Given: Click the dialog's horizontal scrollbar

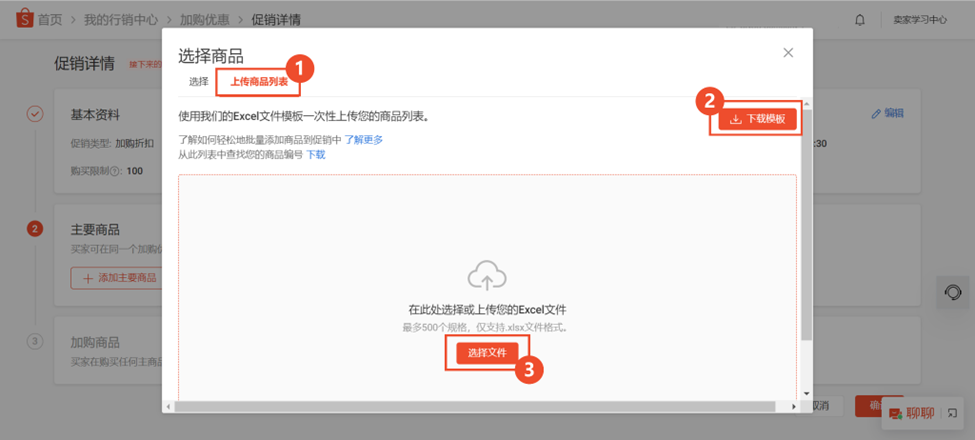Looking at the screenshot, I should coord(480,406).
